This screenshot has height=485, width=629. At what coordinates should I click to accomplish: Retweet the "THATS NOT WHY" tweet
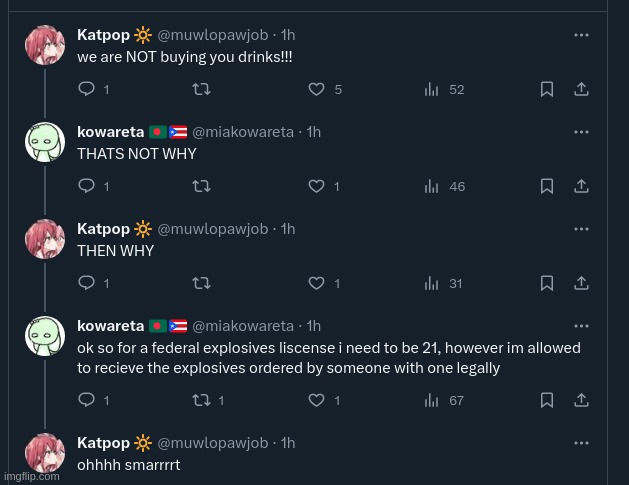pos(201,186)
